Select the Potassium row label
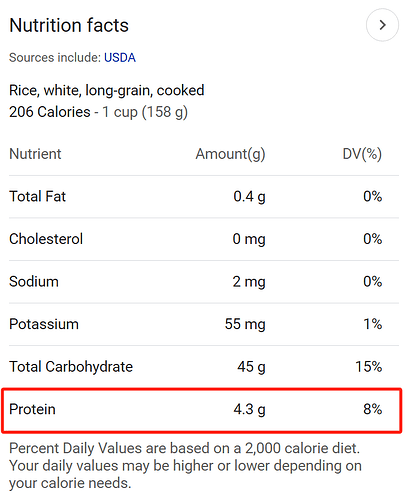This screenshot has height=500, width=417. [x=44, y=324]
